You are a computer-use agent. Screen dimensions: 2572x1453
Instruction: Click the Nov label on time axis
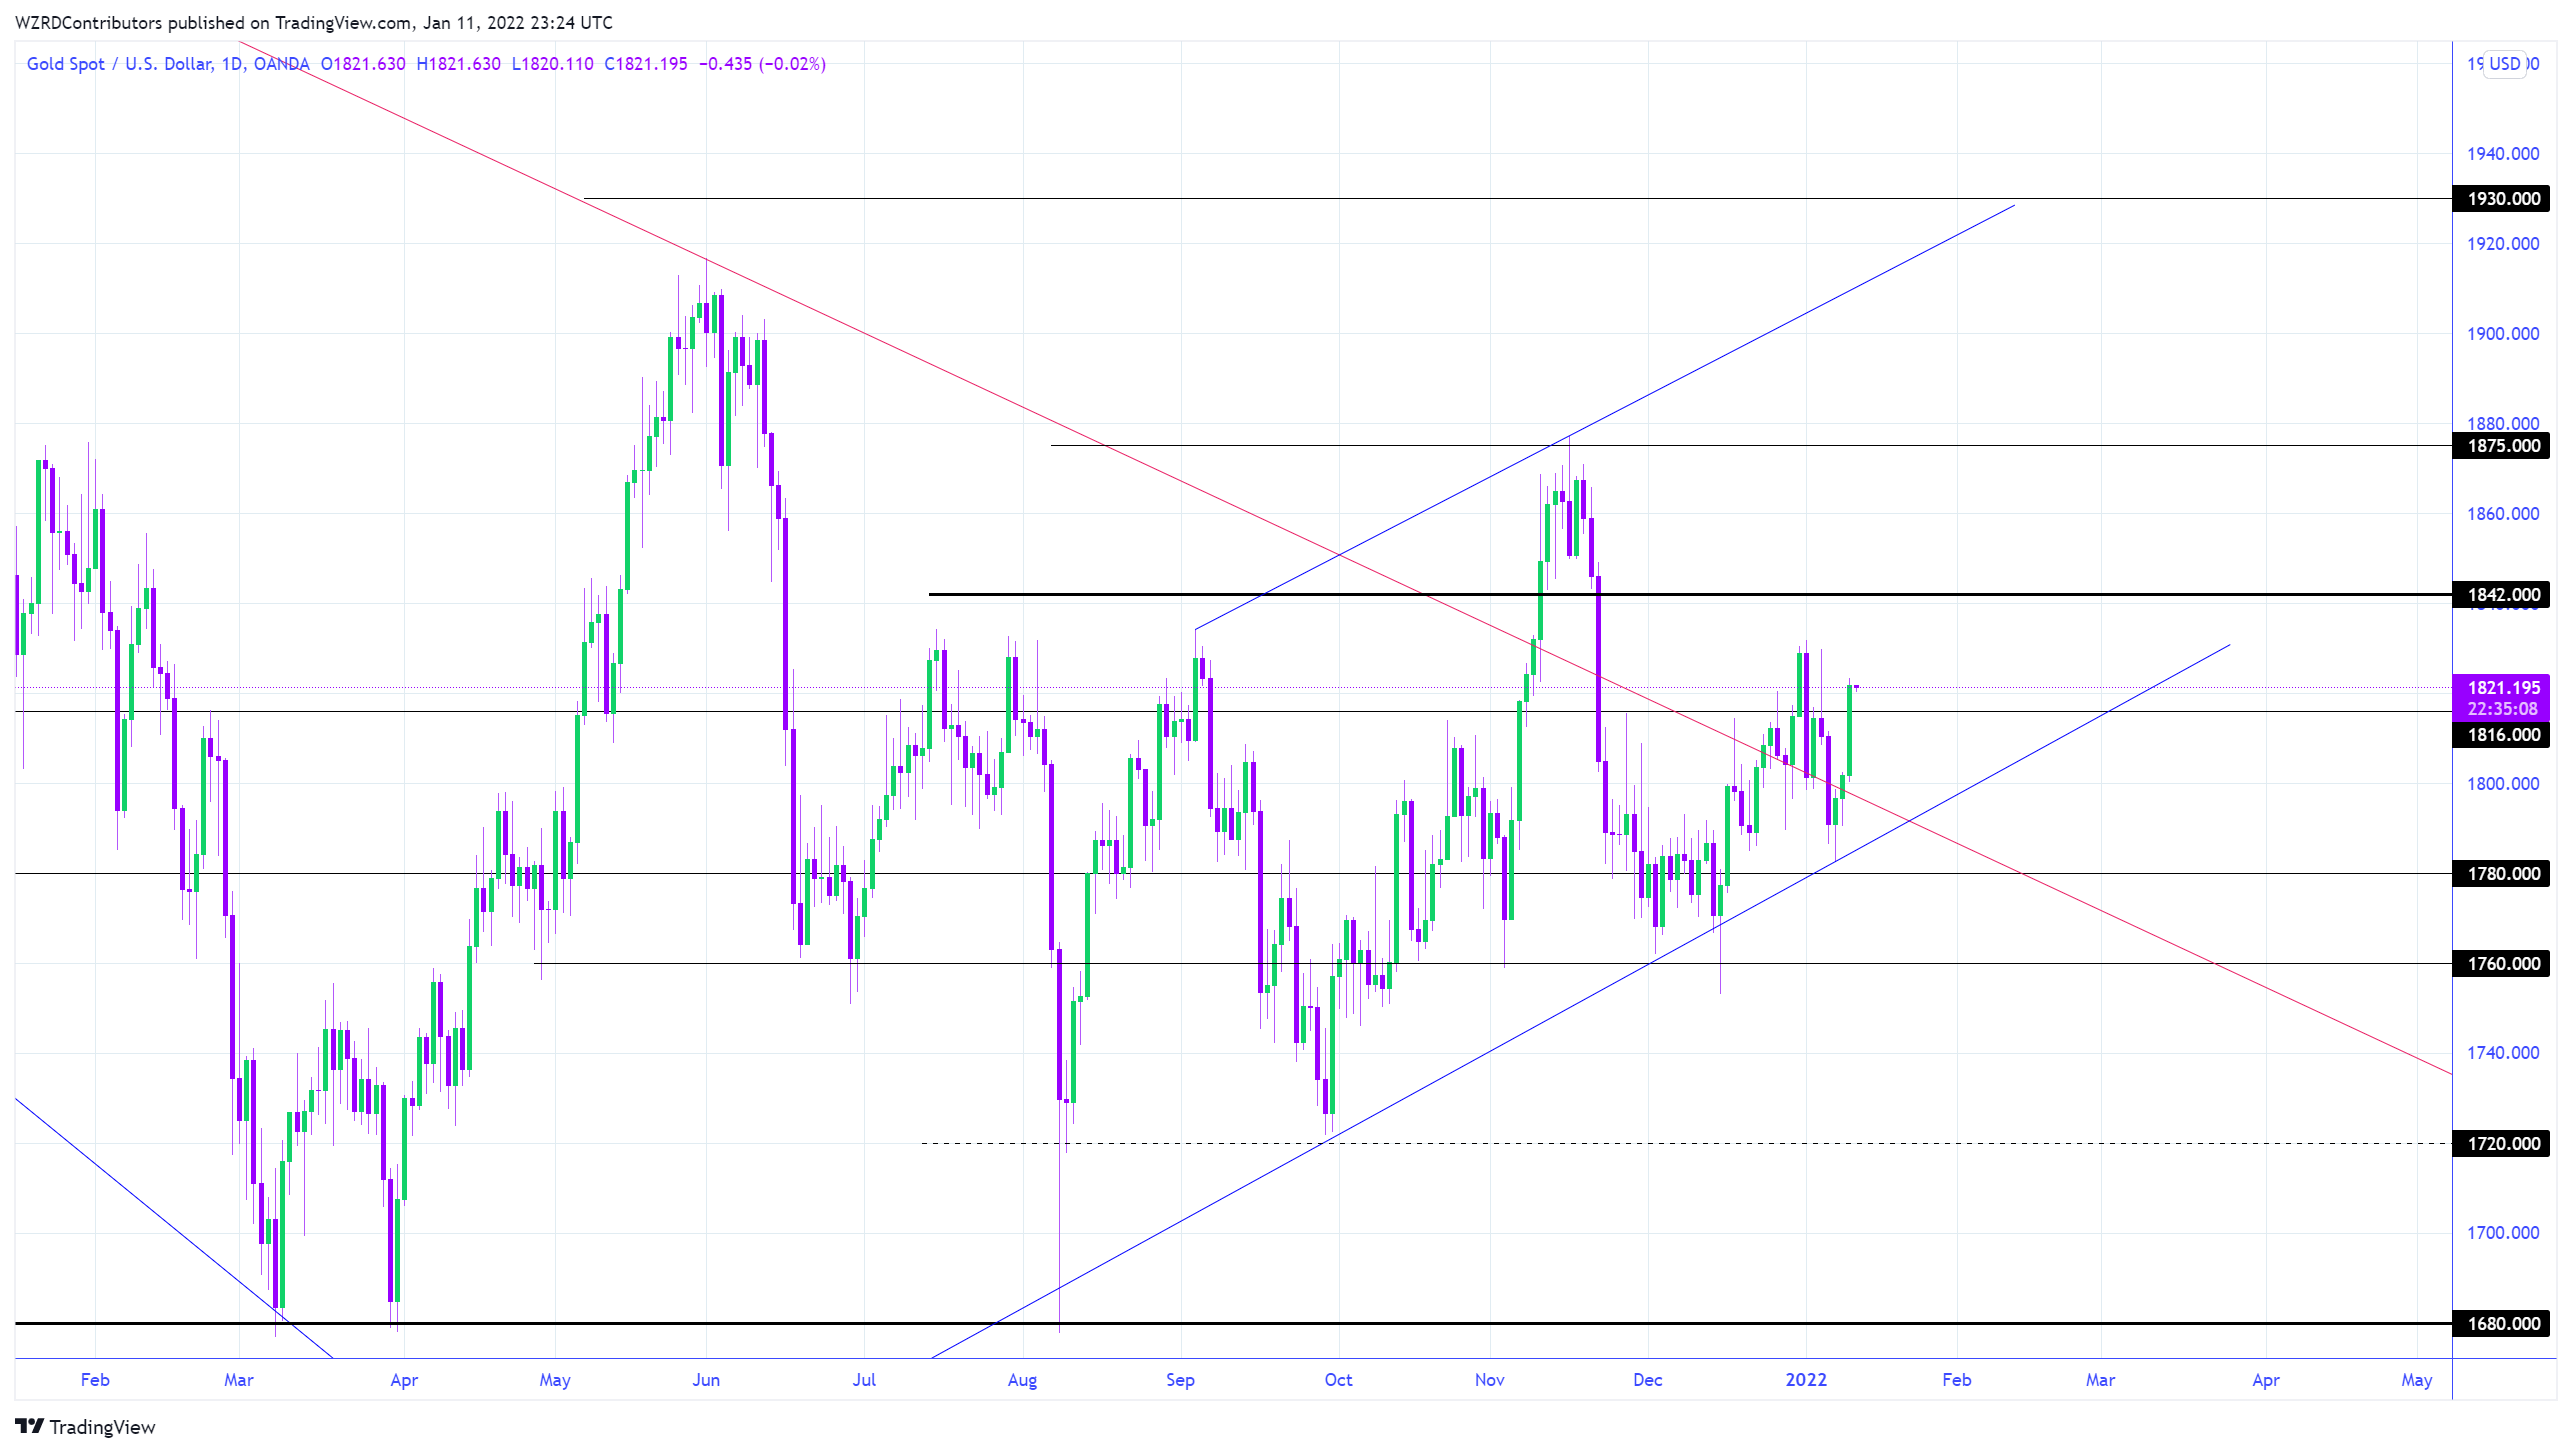[1489, 1380]
